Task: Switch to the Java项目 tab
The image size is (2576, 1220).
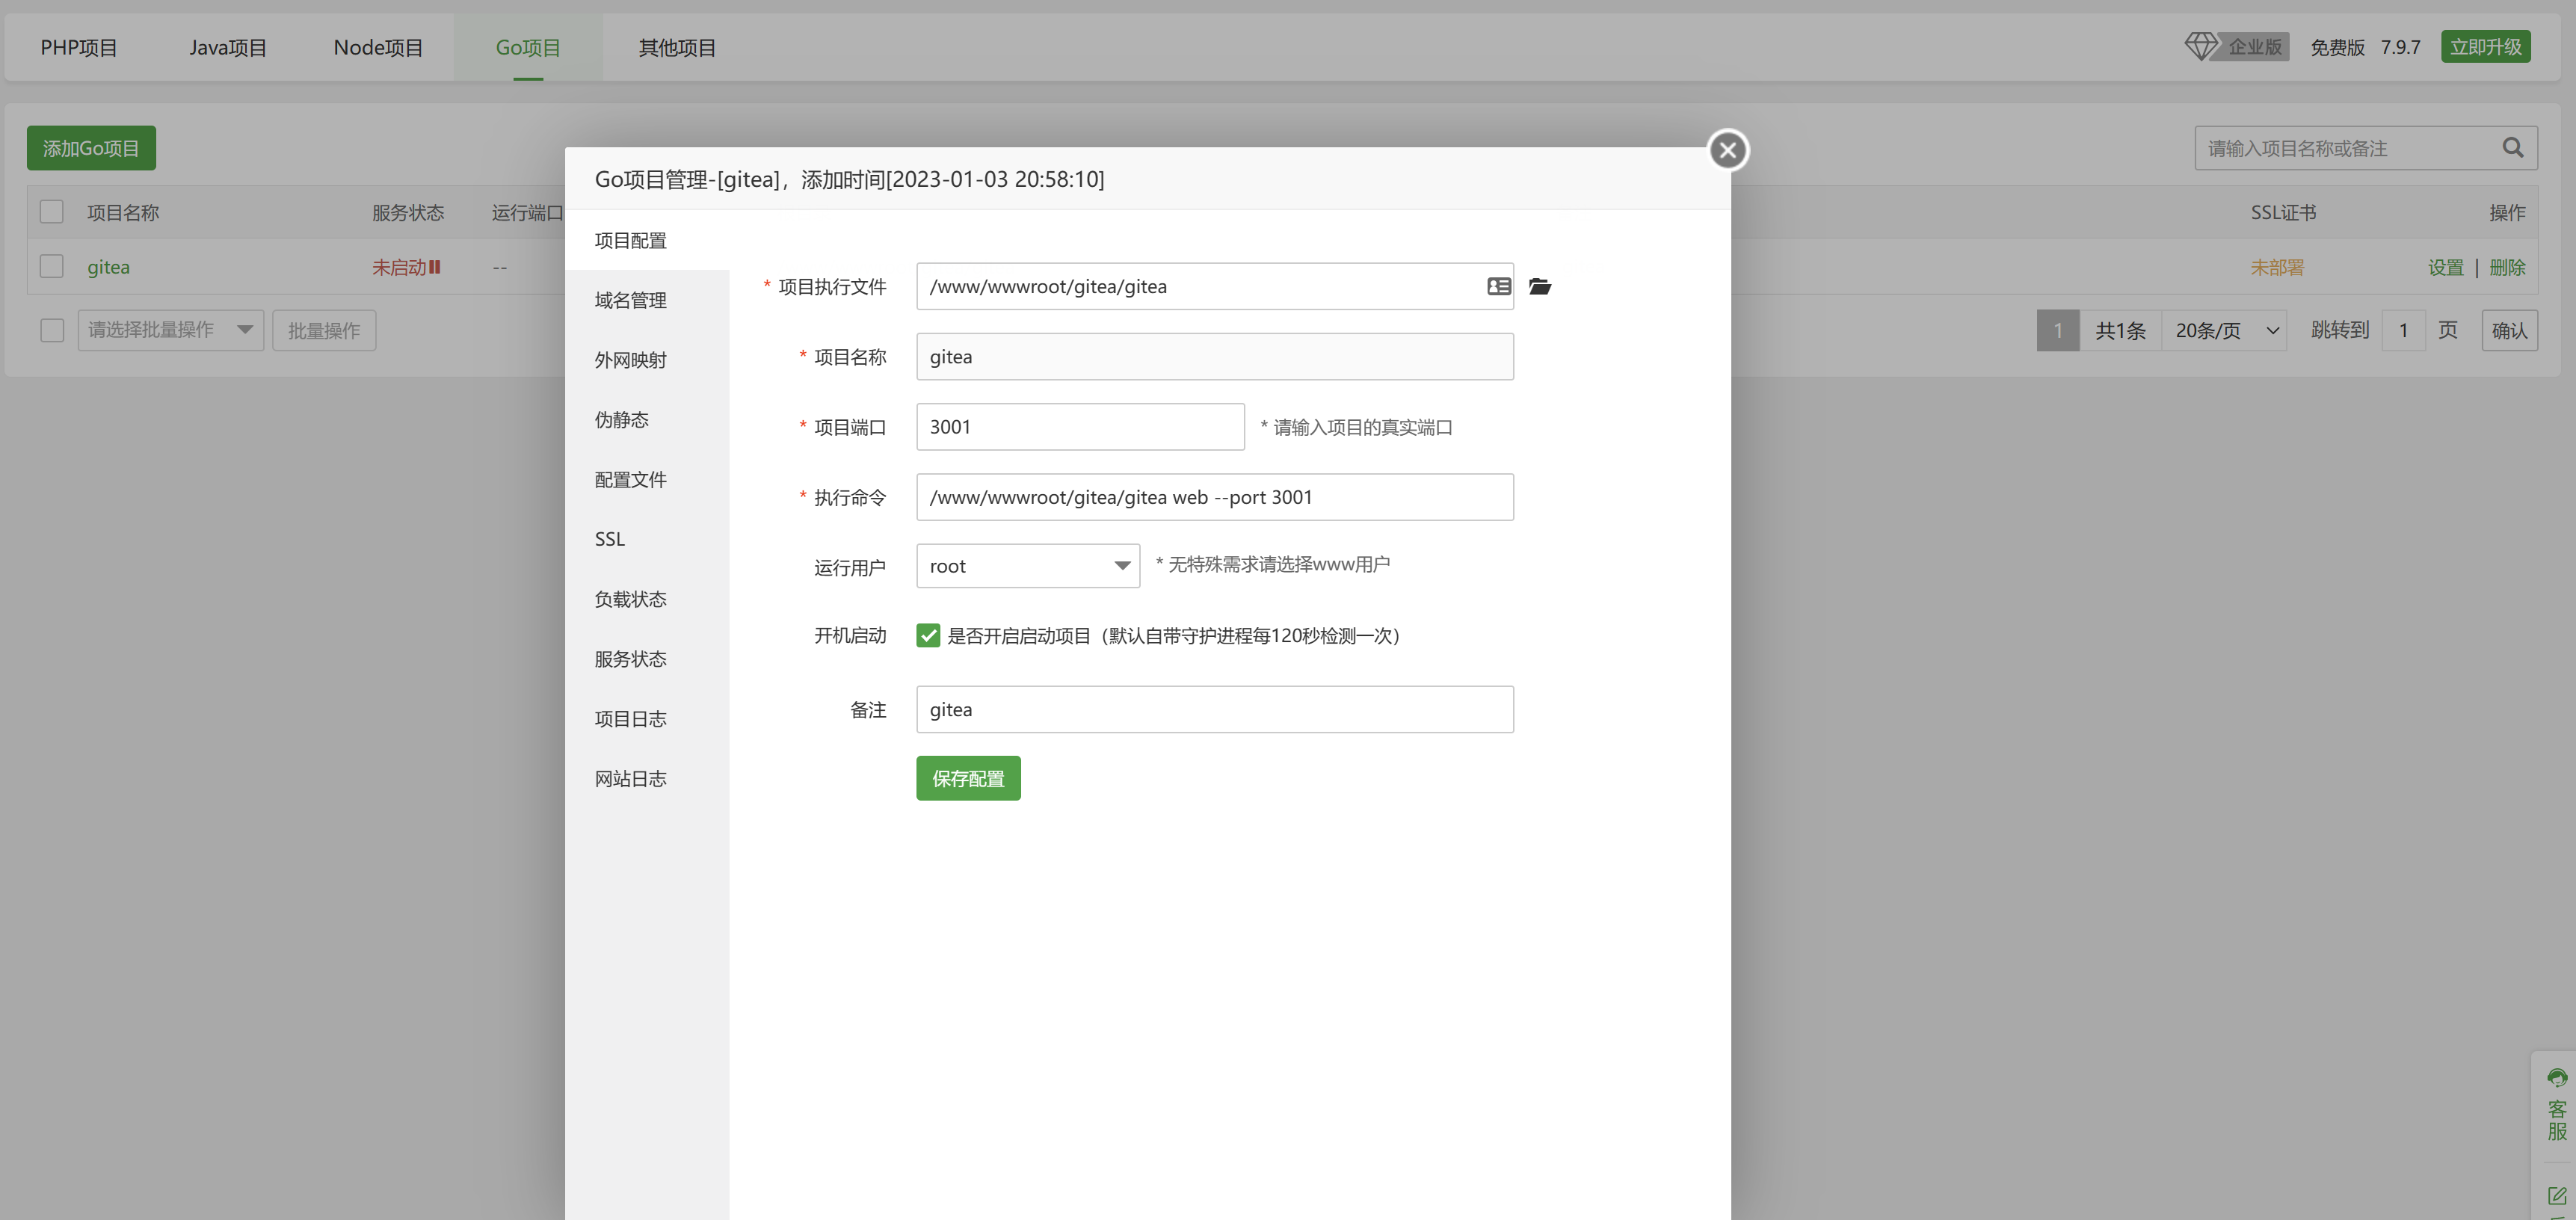Action: [228, 48]
